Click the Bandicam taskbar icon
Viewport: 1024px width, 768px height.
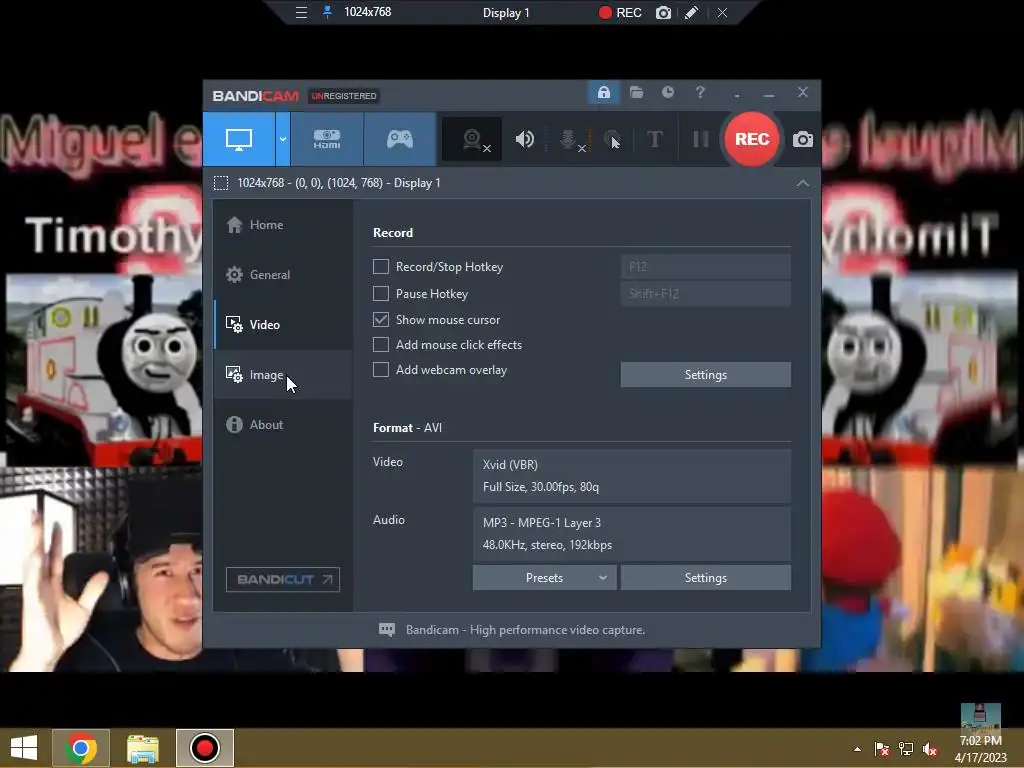[x=204, y=748]
